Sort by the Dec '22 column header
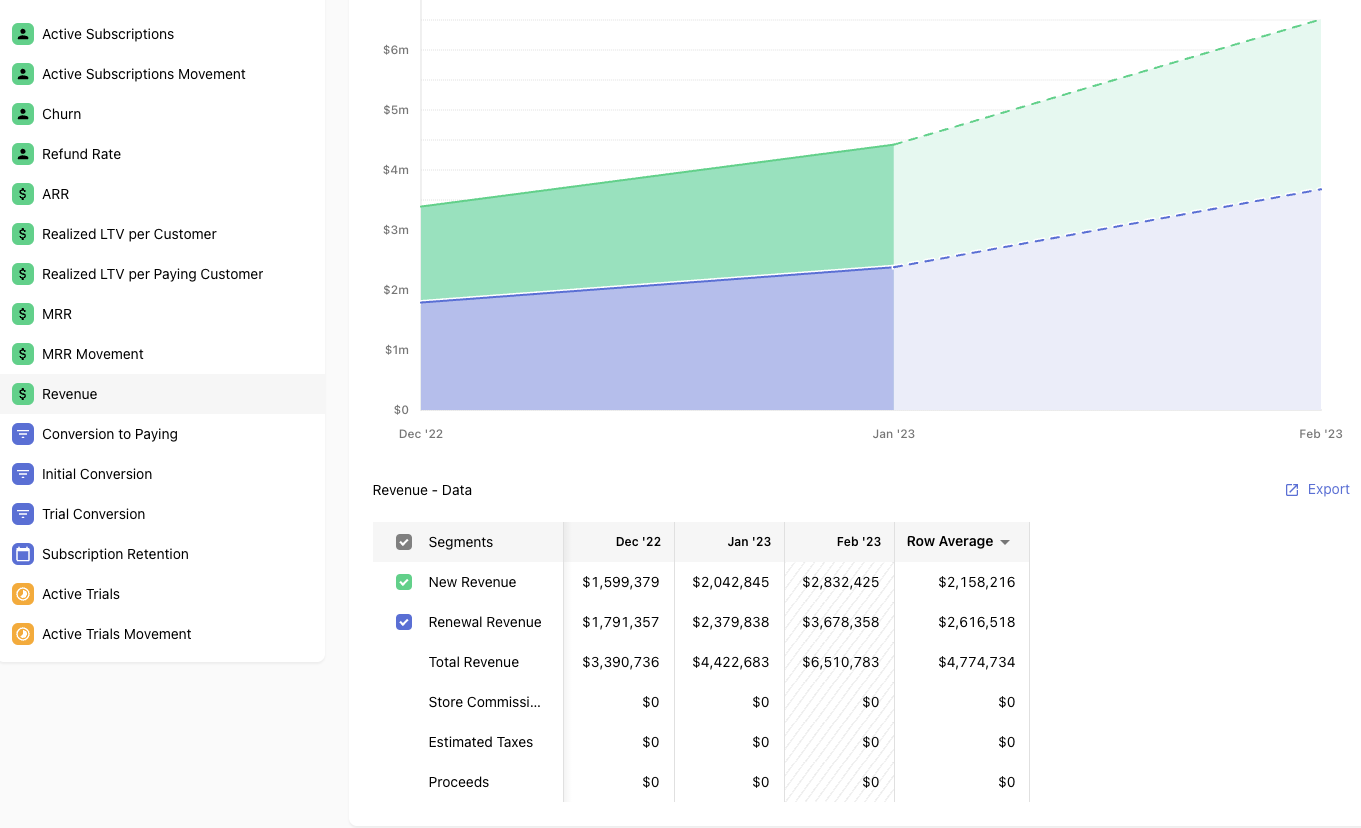Image resolution: width=1361 pixels, height=828 pixels. coord(638,542)
